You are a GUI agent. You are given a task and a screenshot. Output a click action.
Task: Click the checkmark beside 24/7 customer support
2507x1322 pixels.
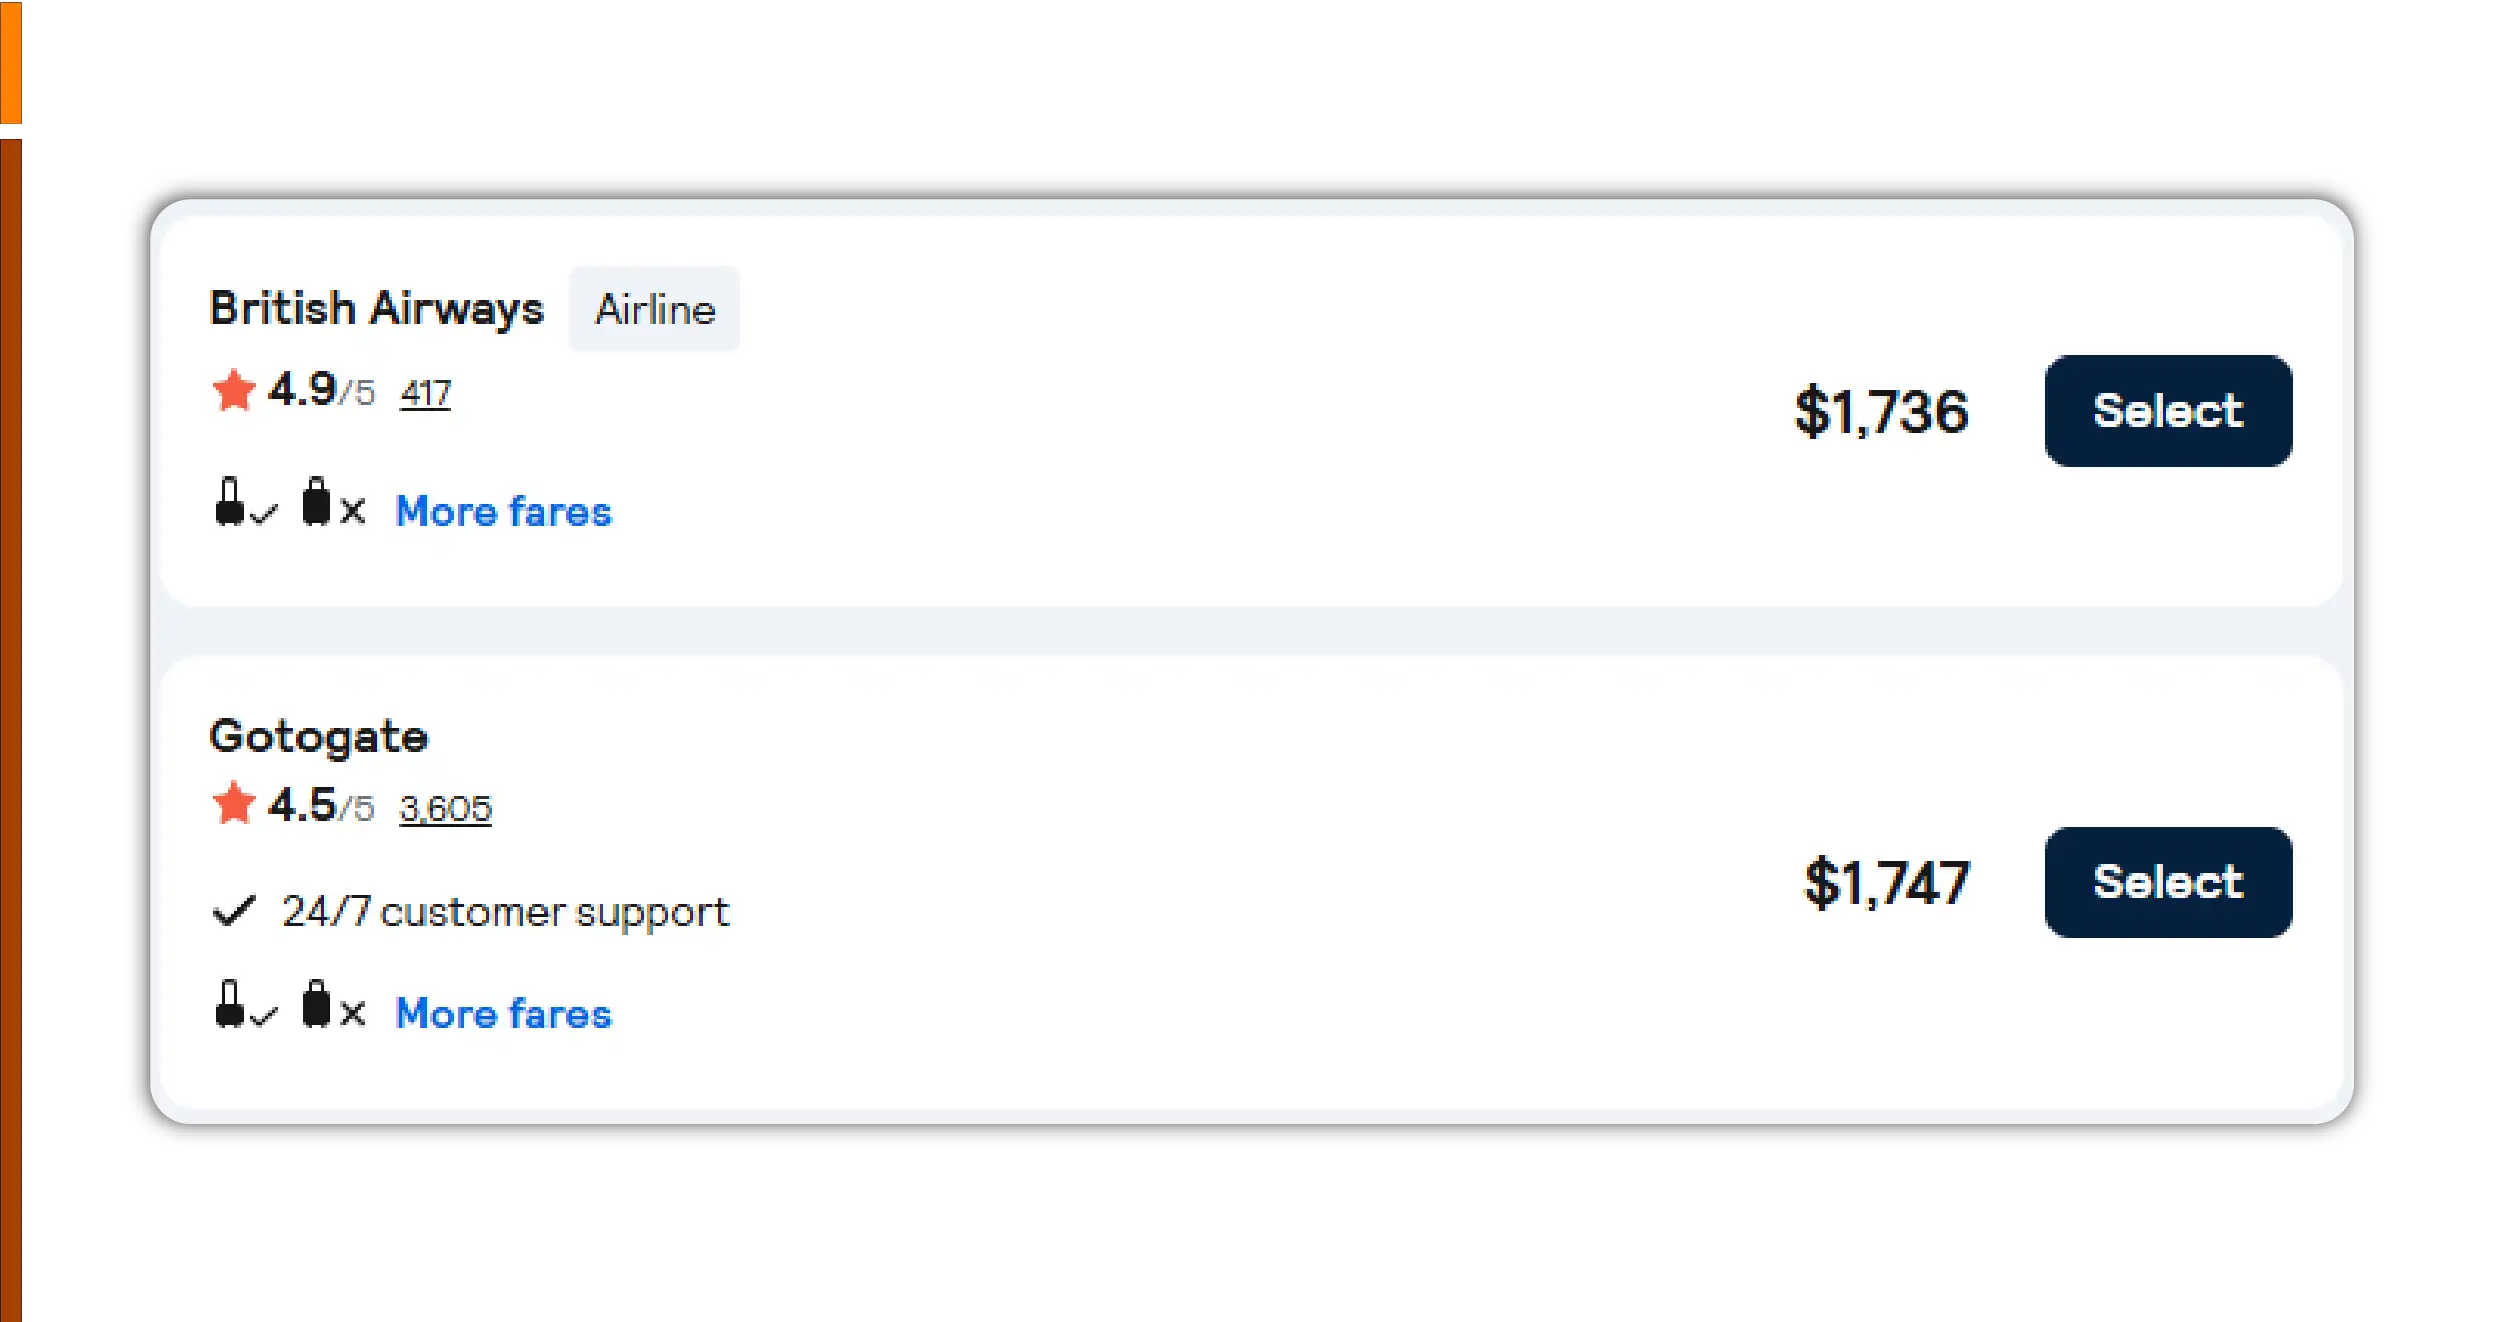pyautogui.click(x=234, y=911)
